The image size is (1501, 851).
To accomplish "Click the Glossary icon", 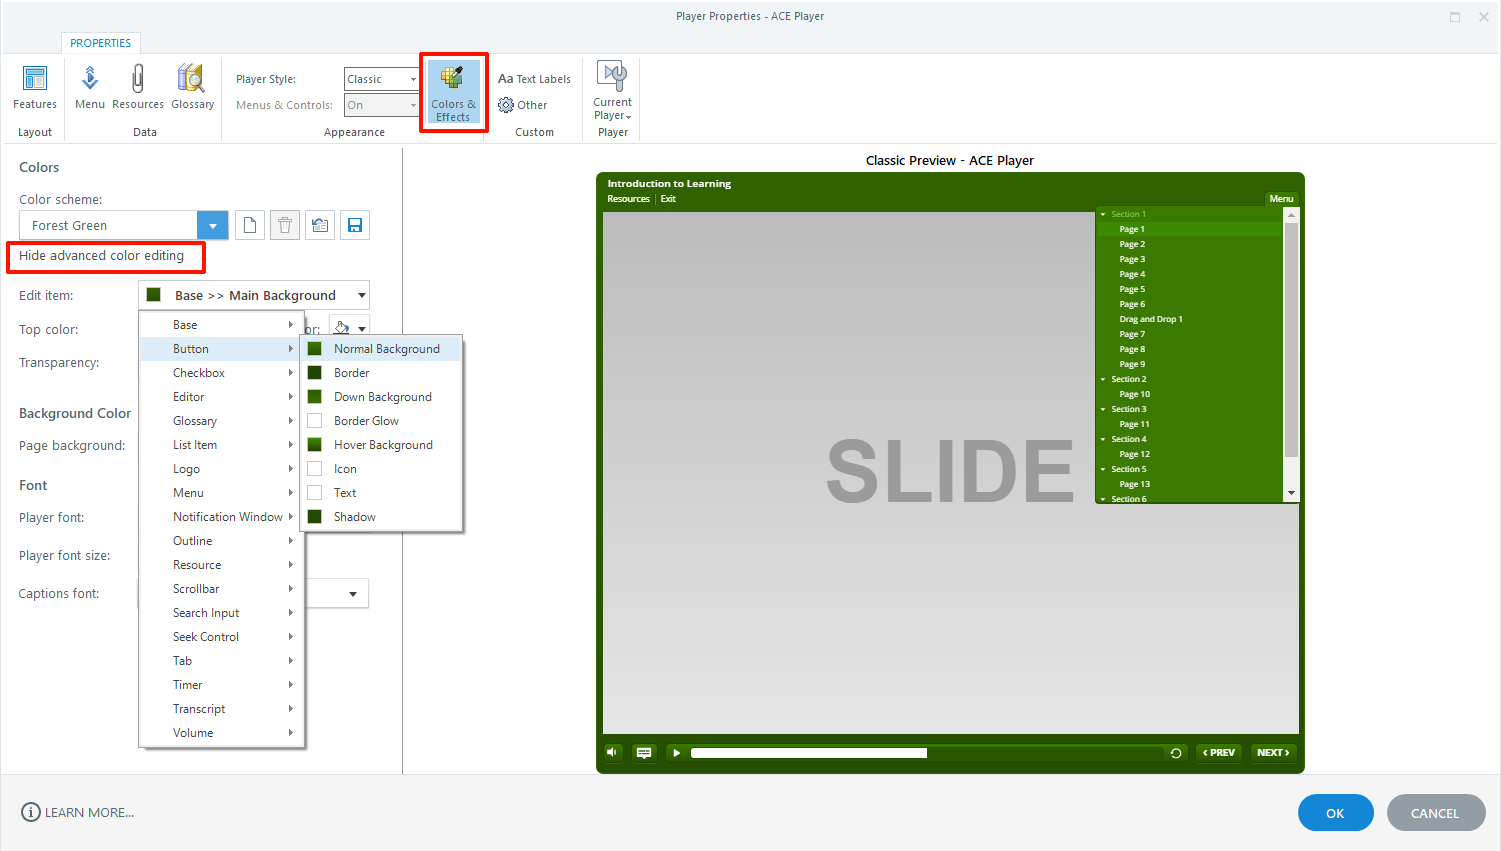I will tap(192, 88).
